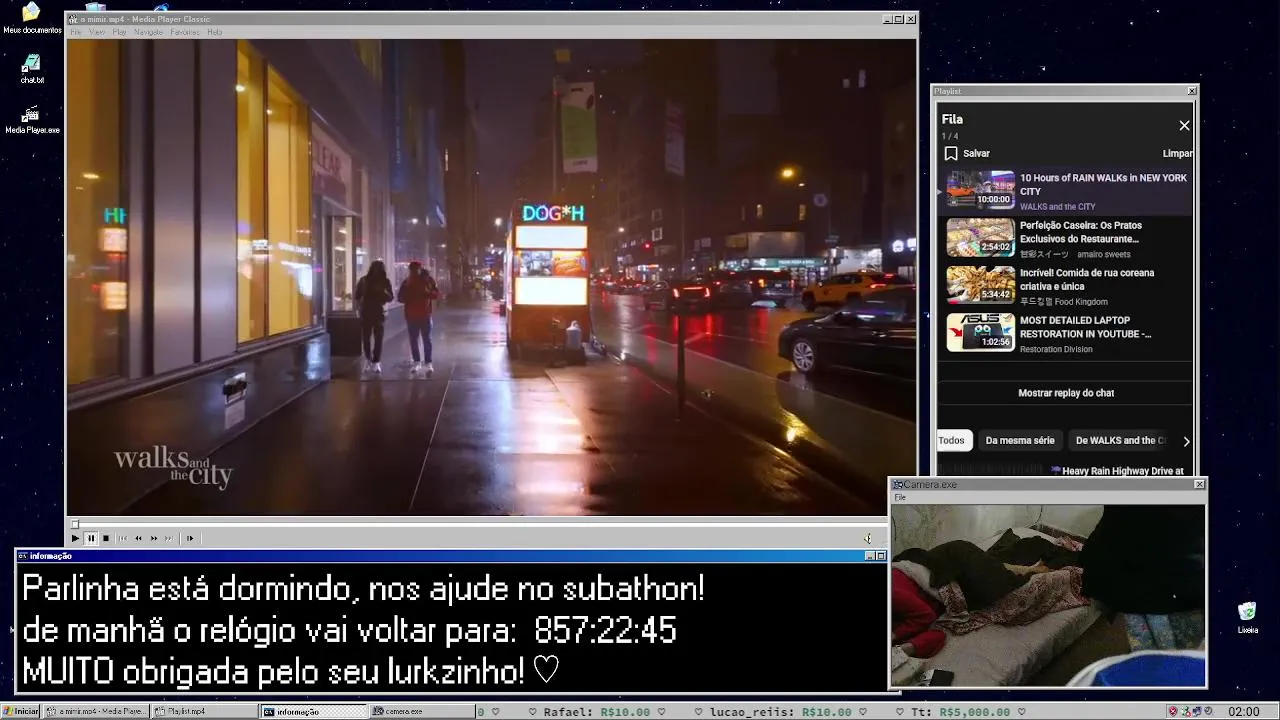
Task: Click the fast-forward button in the player controls
Action: (154, 538)
